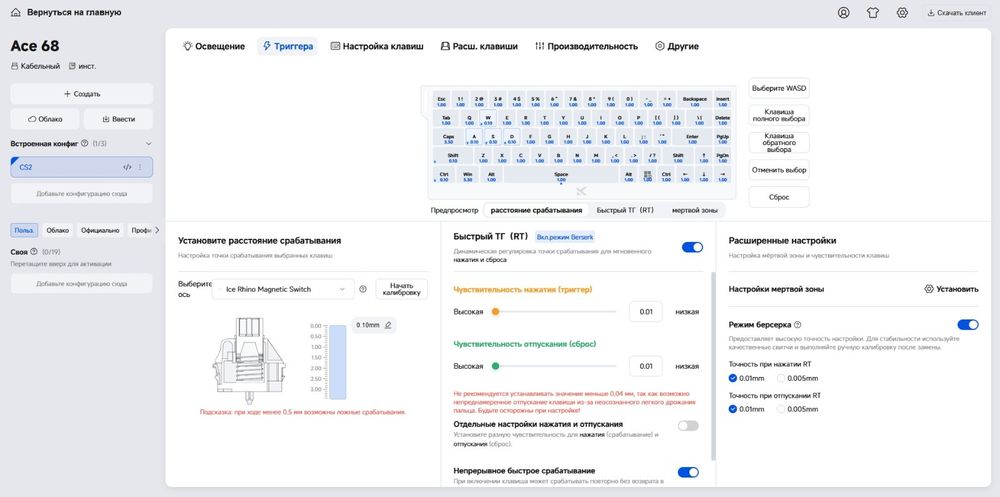Click help icon next to switch selector
The height and width of the screenshot is (497, 1000).
(363, 289)
